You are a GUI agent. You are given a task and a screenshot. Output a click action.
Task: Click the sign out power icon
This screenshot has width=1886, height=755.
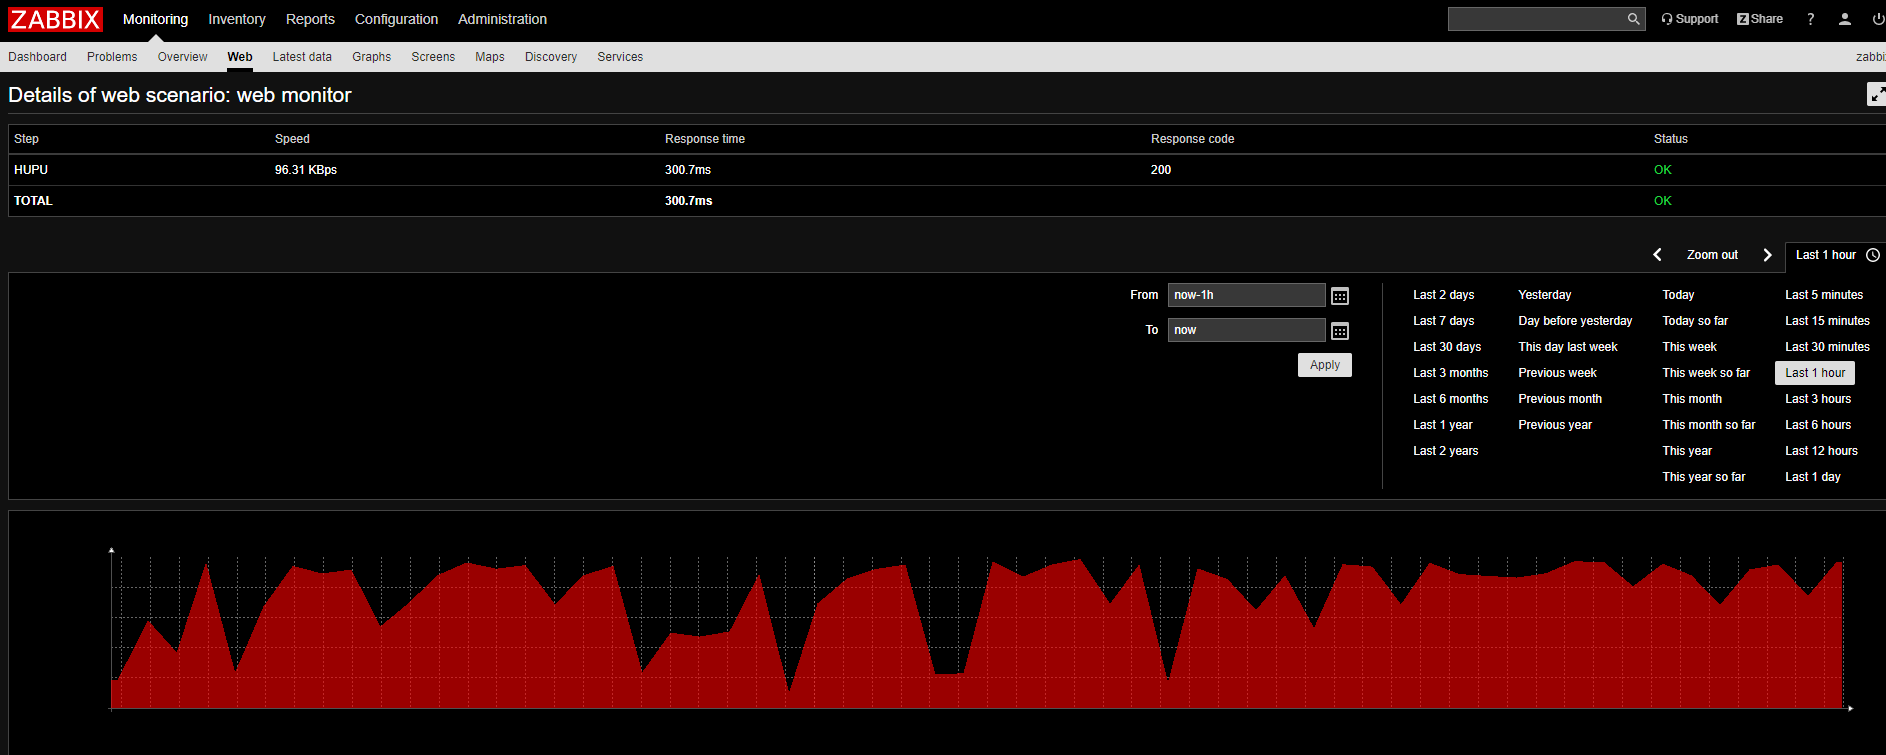[1878, 19]
